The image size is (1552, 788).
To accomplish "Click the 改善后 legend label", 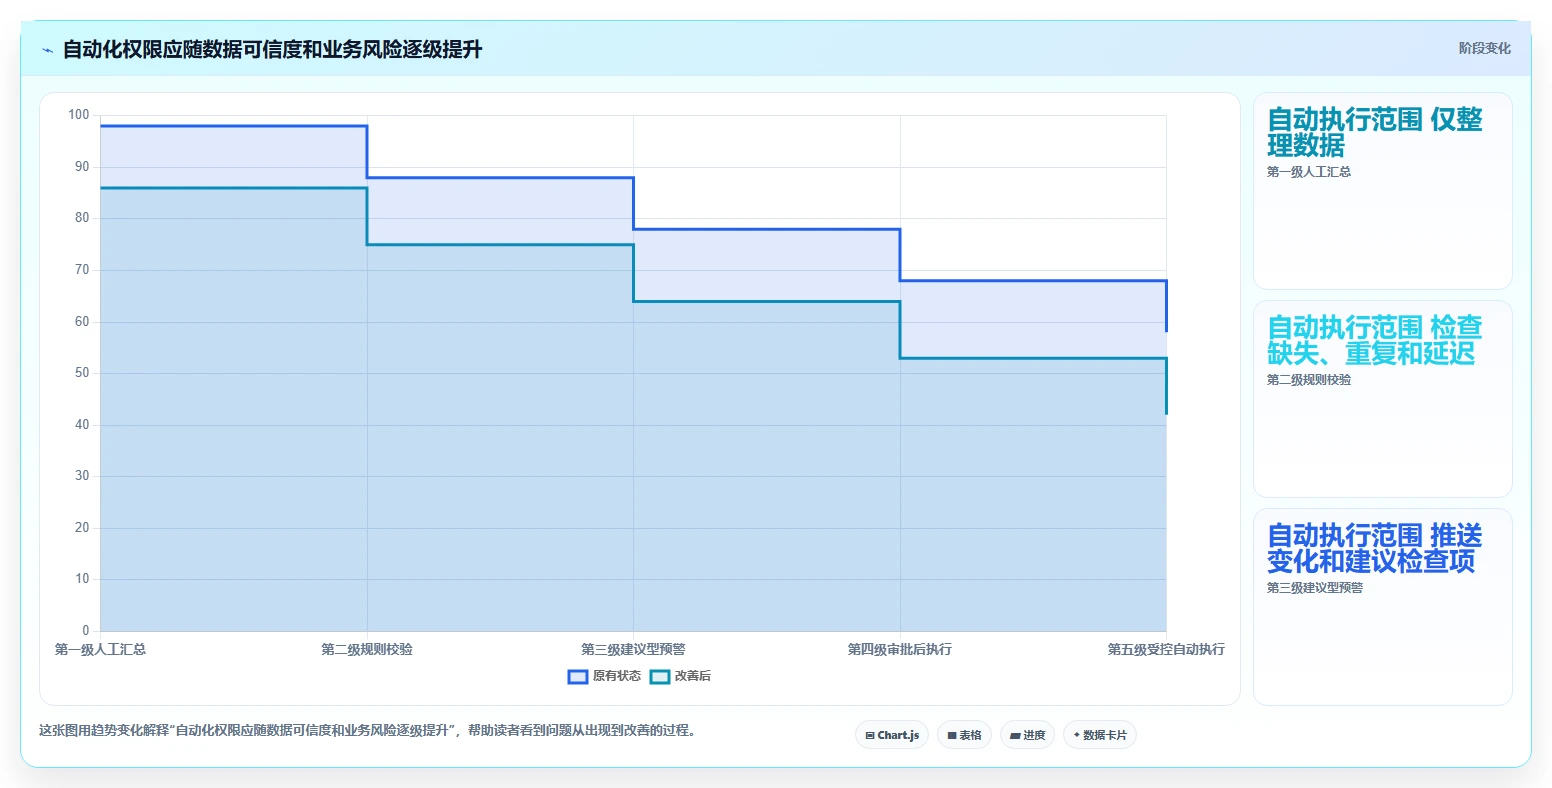I will 692,677.
